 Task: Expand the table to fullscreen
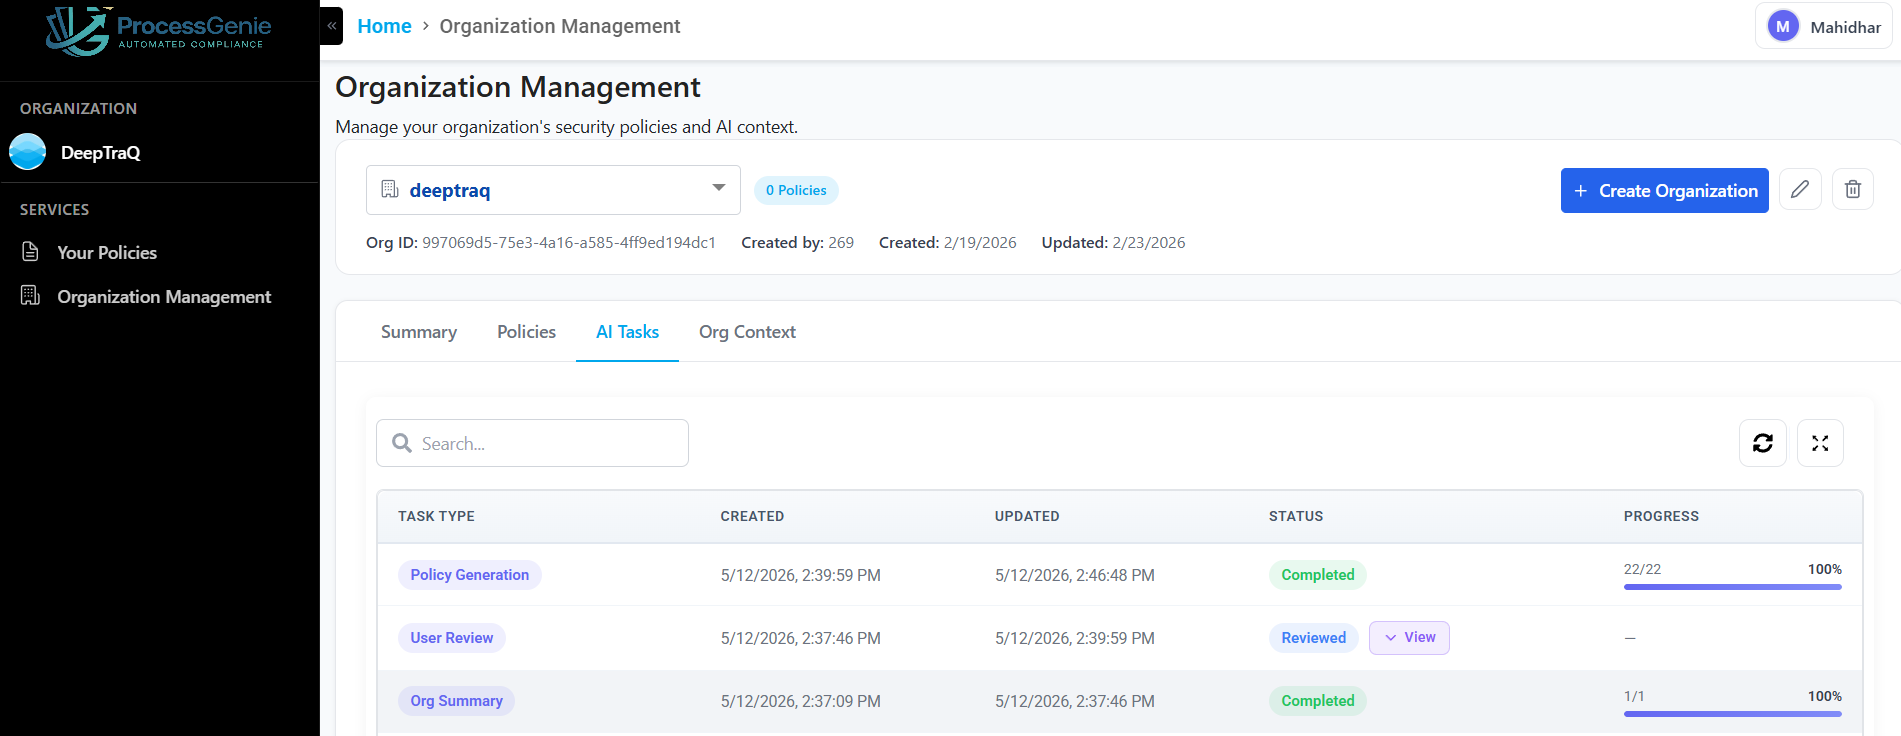[x=1820, y=443]
